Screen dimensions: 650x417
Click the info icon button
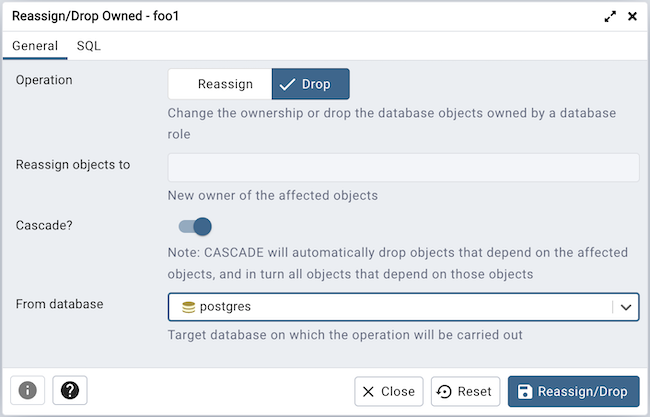tap(28, 391)
